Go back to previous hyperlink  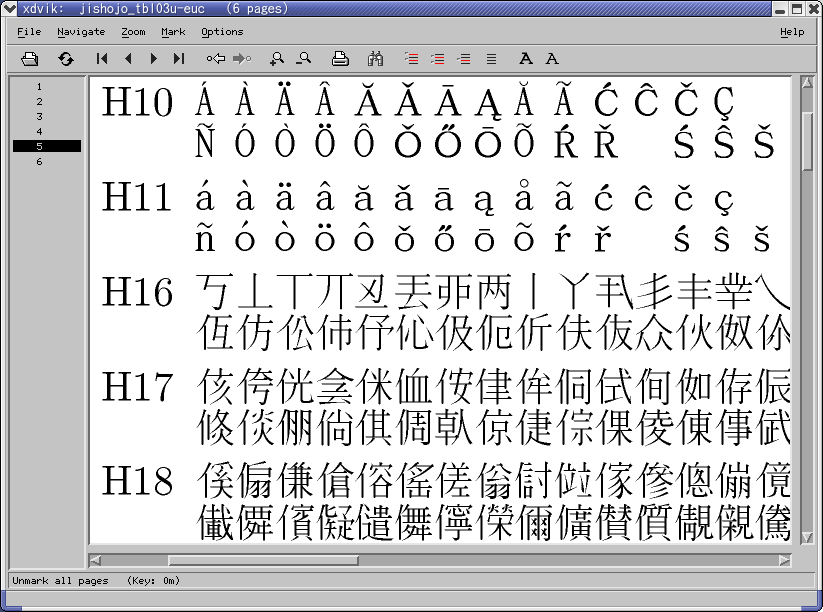[x=216, y=59]
